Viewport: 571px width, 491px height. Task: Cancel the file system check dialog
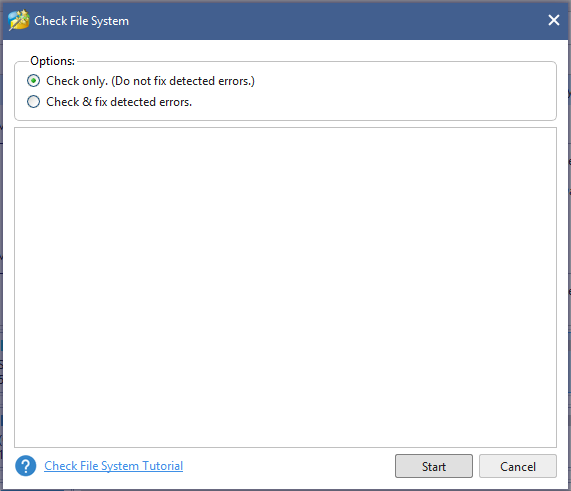tap(517, 466)
